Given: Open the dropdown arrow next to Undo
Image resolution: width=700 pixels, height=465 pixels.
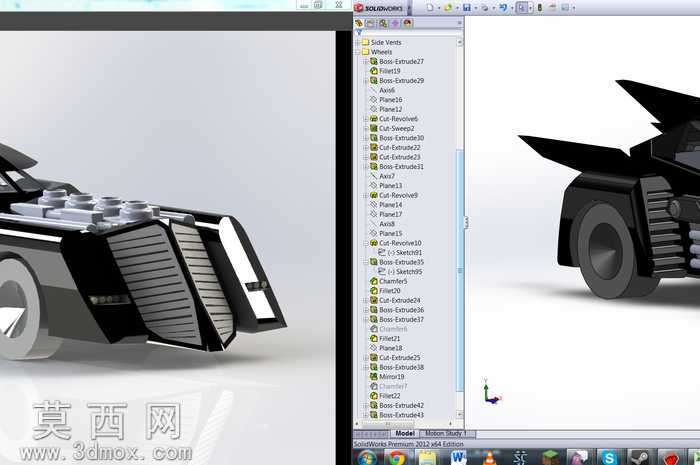Looking at the screenshot, I should (511, 8).
